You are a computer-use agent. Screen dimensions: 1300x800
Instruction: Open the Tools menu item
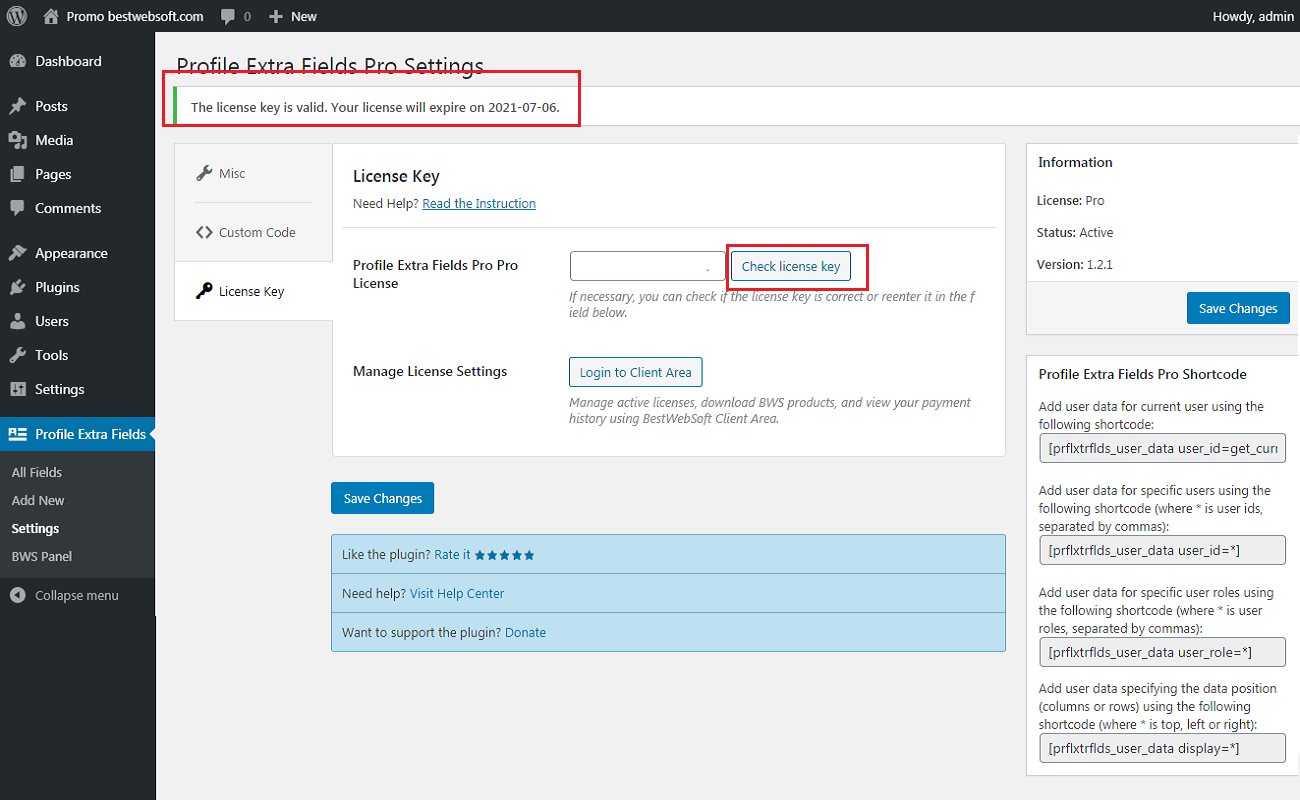[x=77, y=355]
